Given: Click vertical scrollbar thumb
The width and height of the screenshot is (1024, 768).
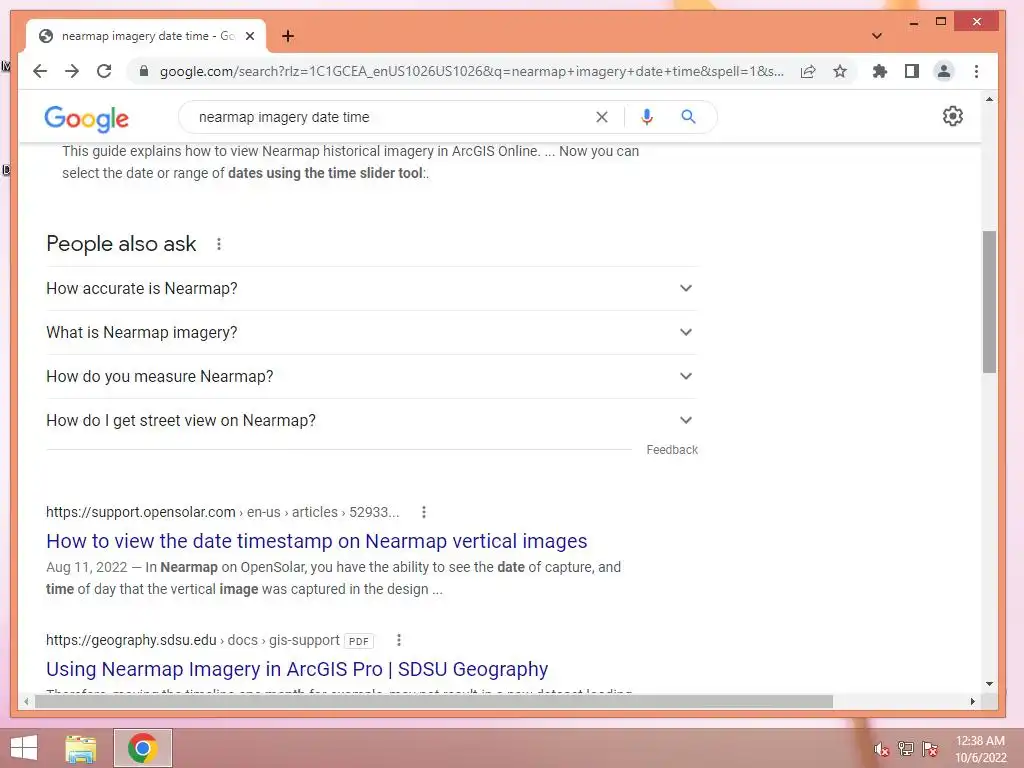Looking at the screenshot, I should pyautogui.click(x=989, y=302).
